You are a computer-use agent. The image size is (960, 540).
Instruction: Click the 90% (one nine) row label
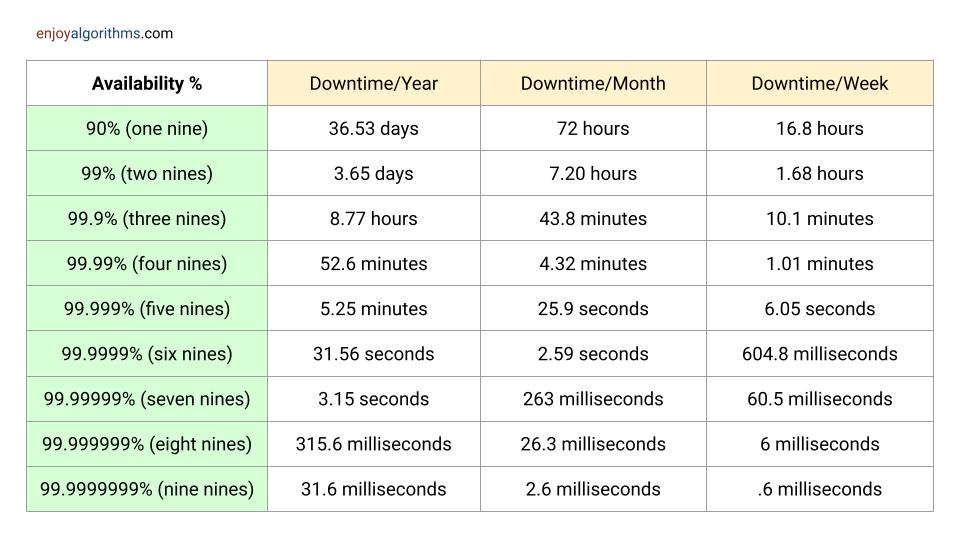[147, 128]
